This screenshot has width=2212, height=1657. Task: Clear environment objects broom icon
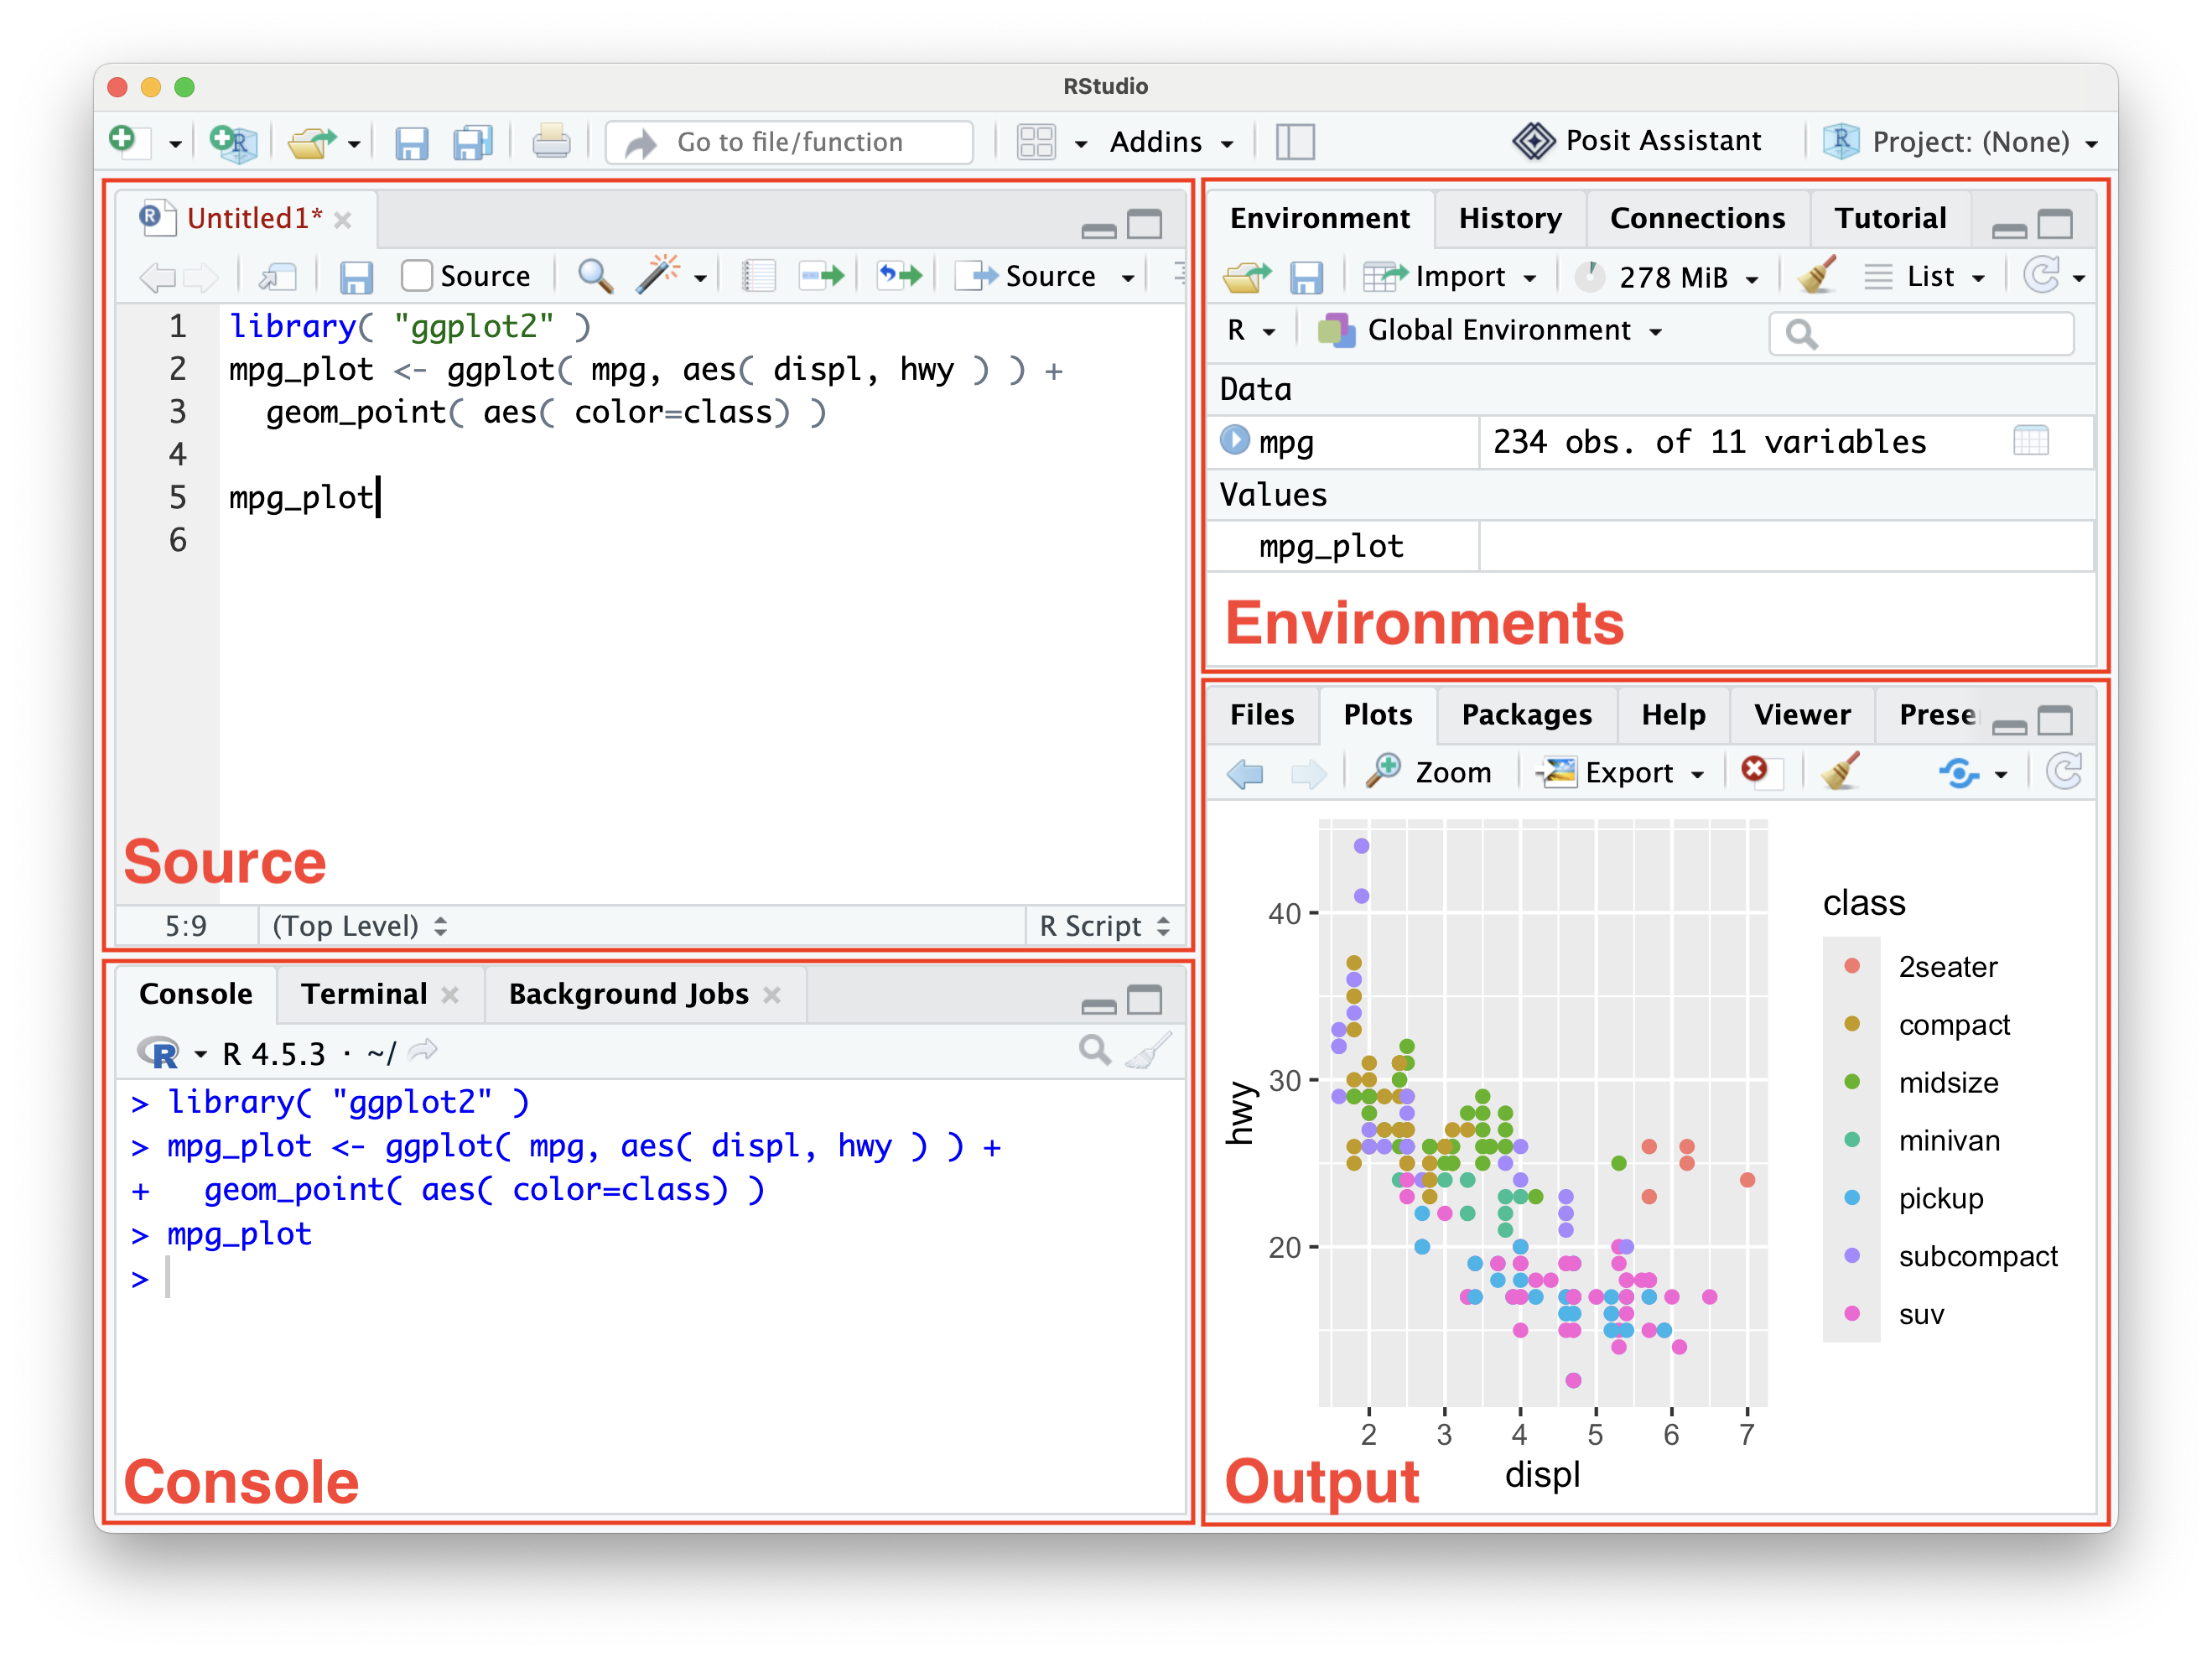click(x=1817, y=275)
